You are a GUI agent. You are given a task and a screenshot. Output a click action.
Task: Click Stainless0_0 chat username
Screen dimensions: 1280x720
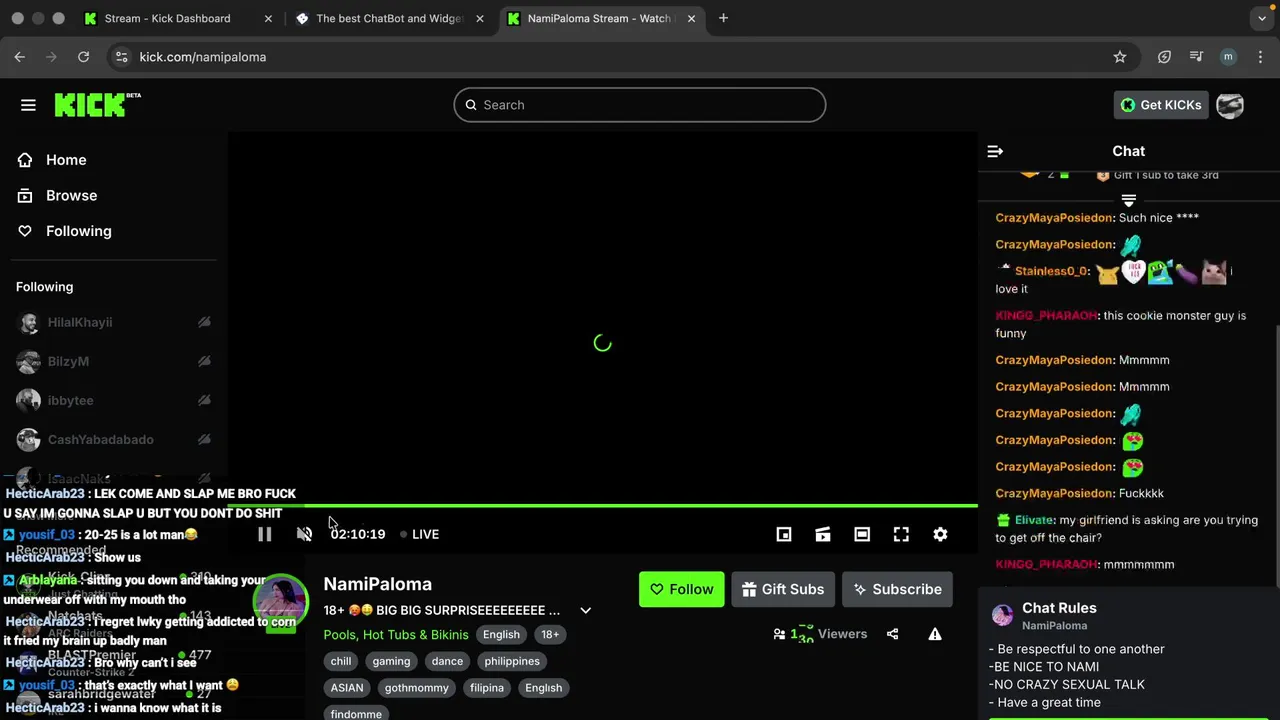click(x=1051, y=271)
